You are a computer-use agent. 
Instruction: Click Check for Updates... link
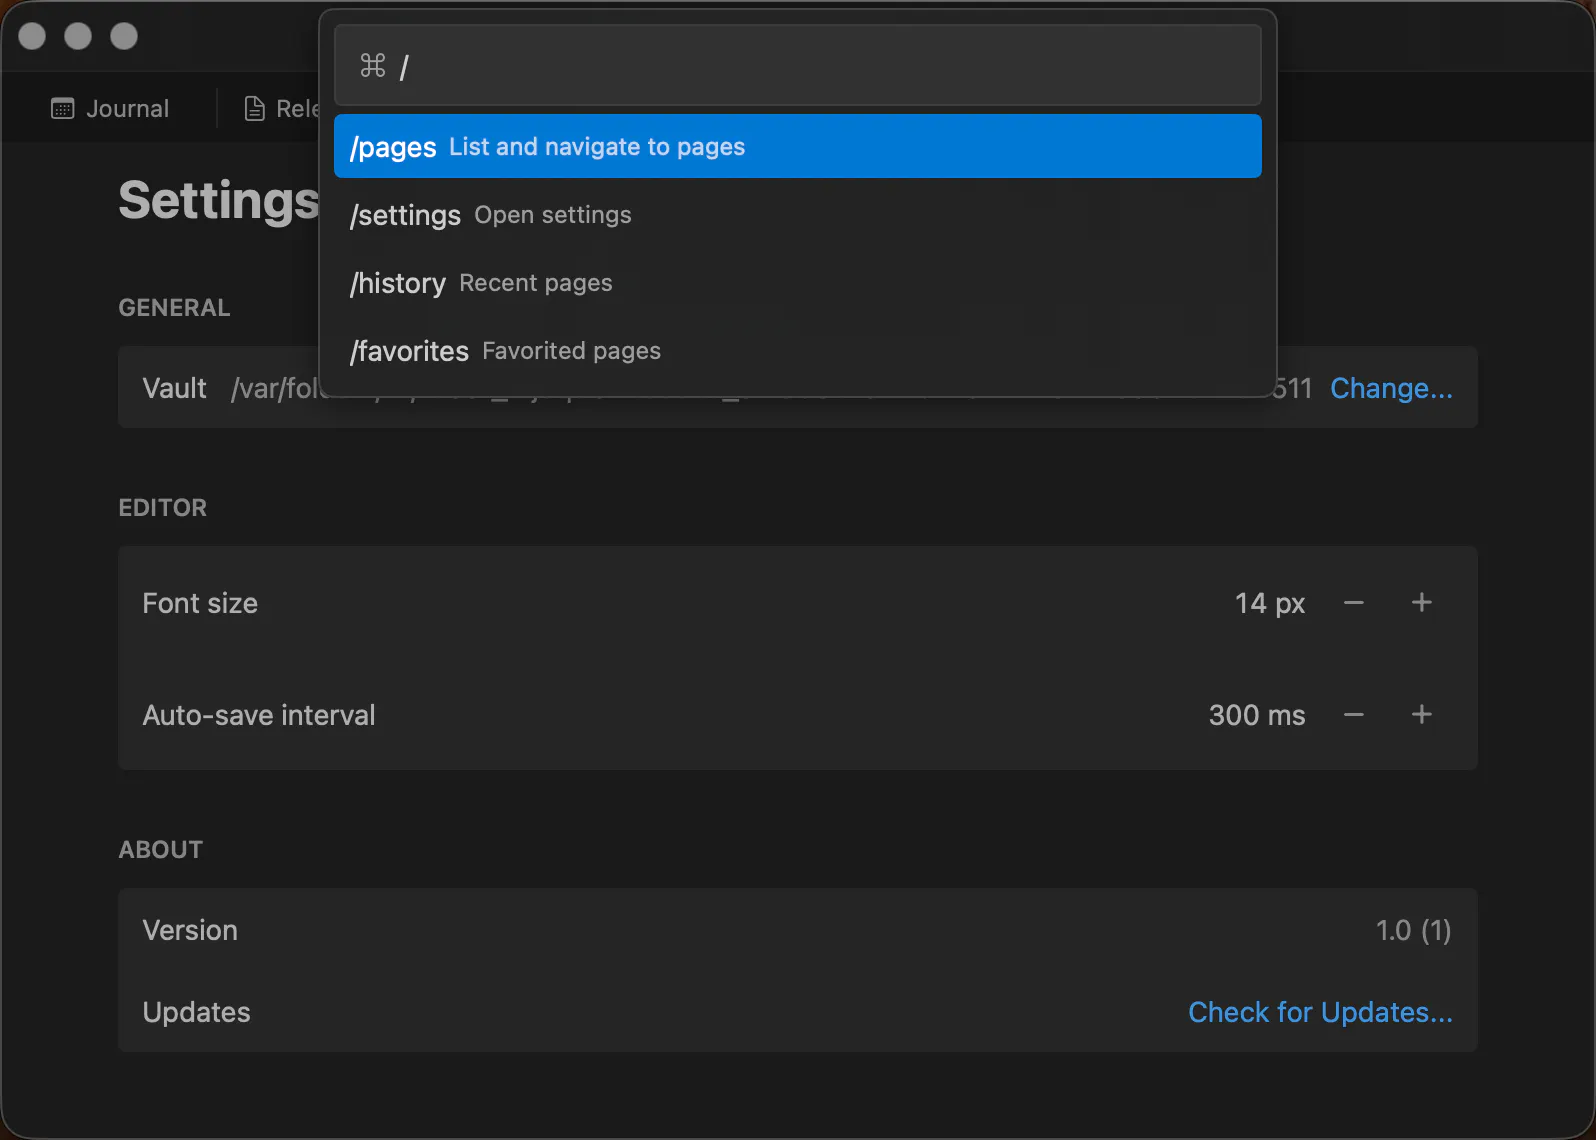pyautogui.click(x=1320, y=1012)
